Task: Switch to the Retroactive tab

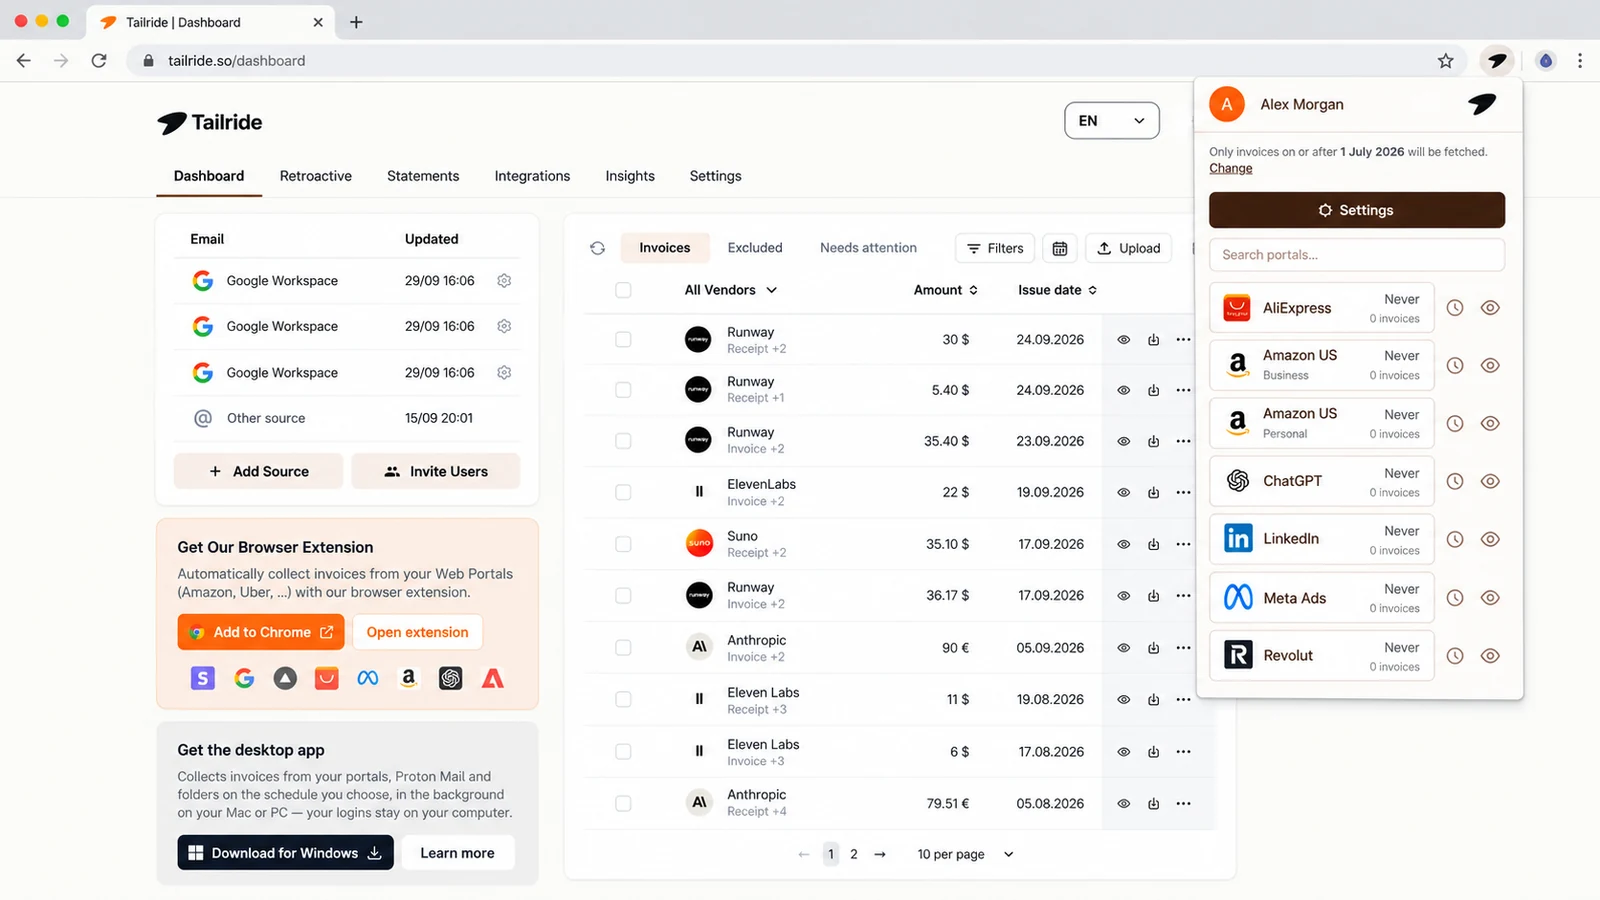Action: (x=316, y=176)
